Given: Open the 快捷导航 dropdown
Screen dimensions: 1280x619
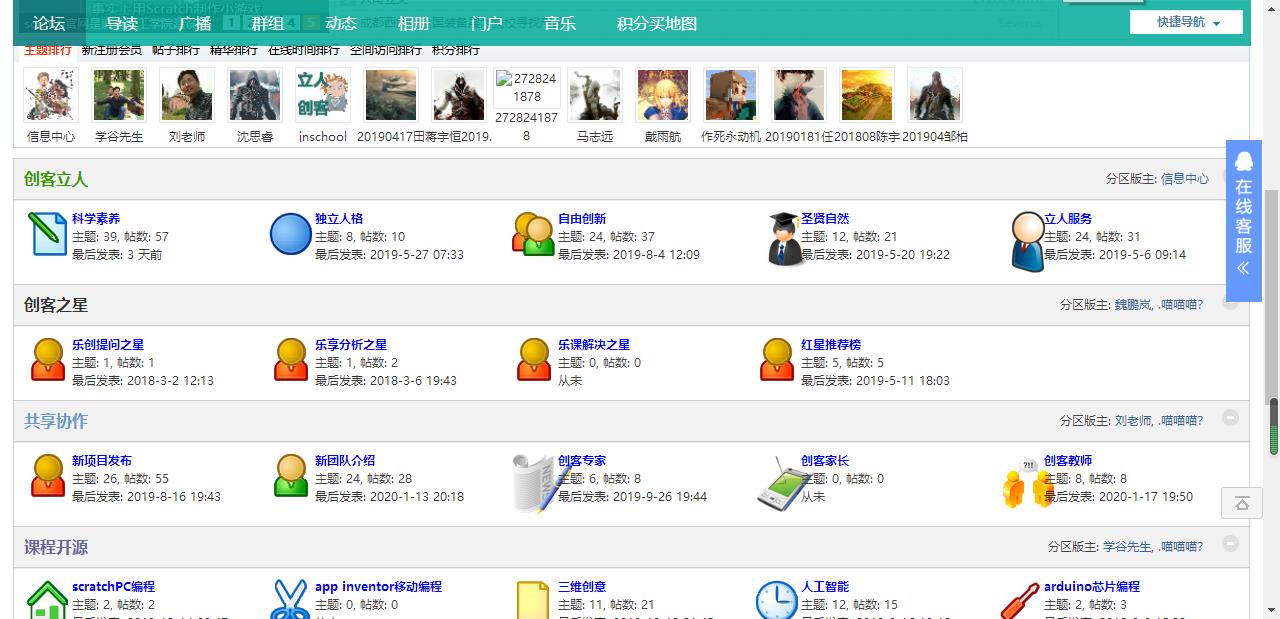Looking at the screenshot, I should [x=1187, y=22].
